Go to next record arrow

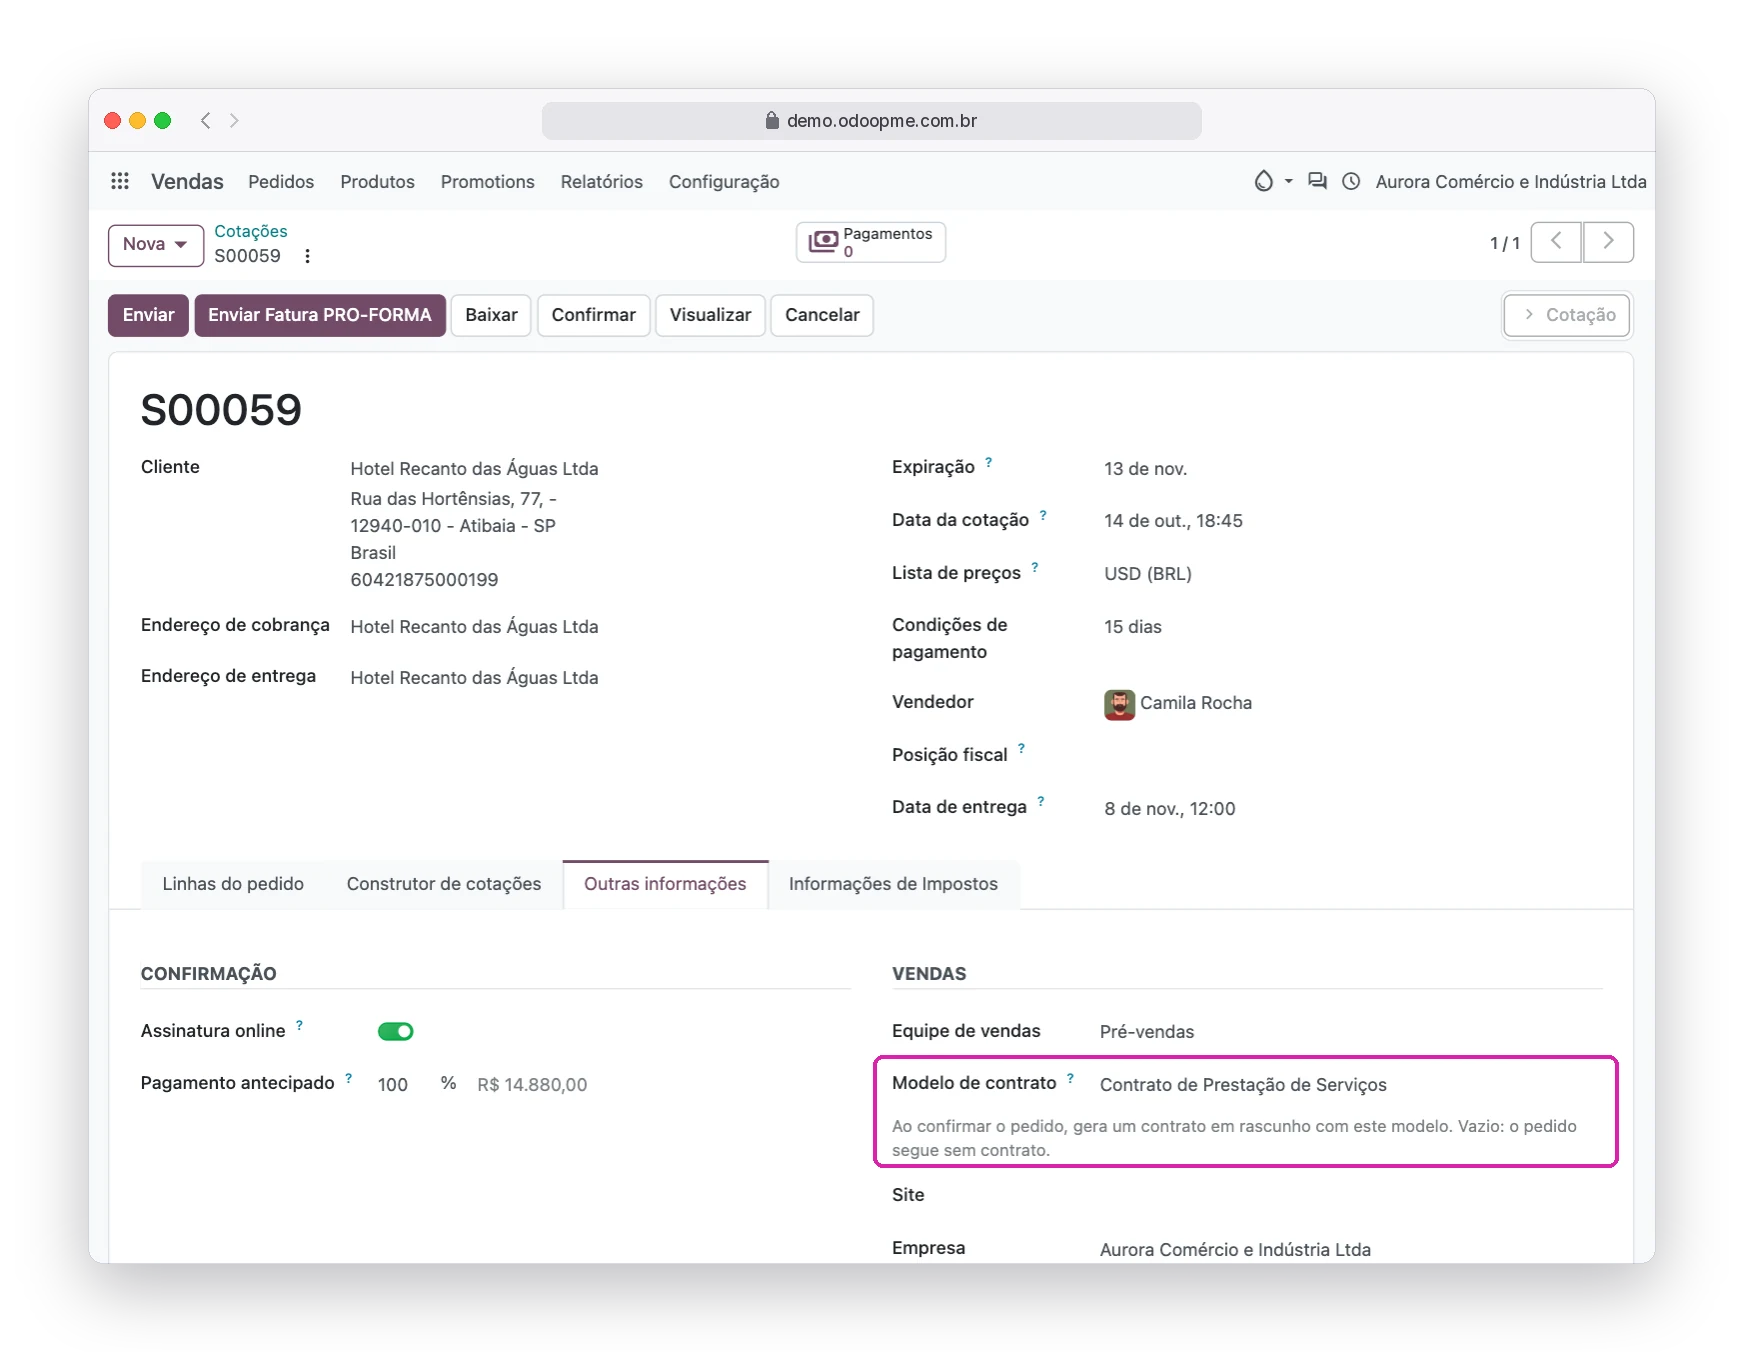[1608, 242]
